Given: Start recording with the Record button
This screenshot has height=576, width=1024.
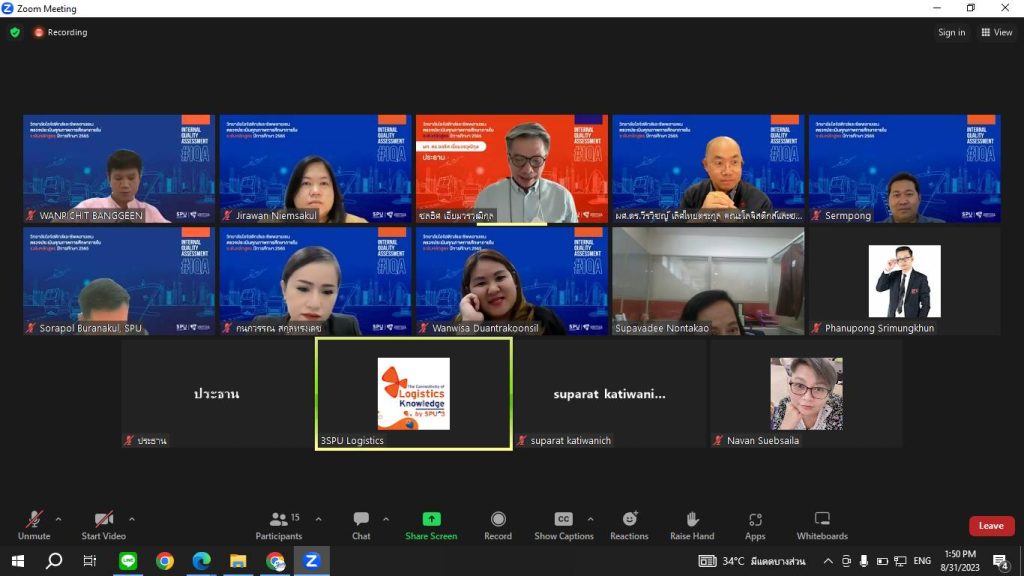Looking at the screenshot, I should [x=498, y=526].
